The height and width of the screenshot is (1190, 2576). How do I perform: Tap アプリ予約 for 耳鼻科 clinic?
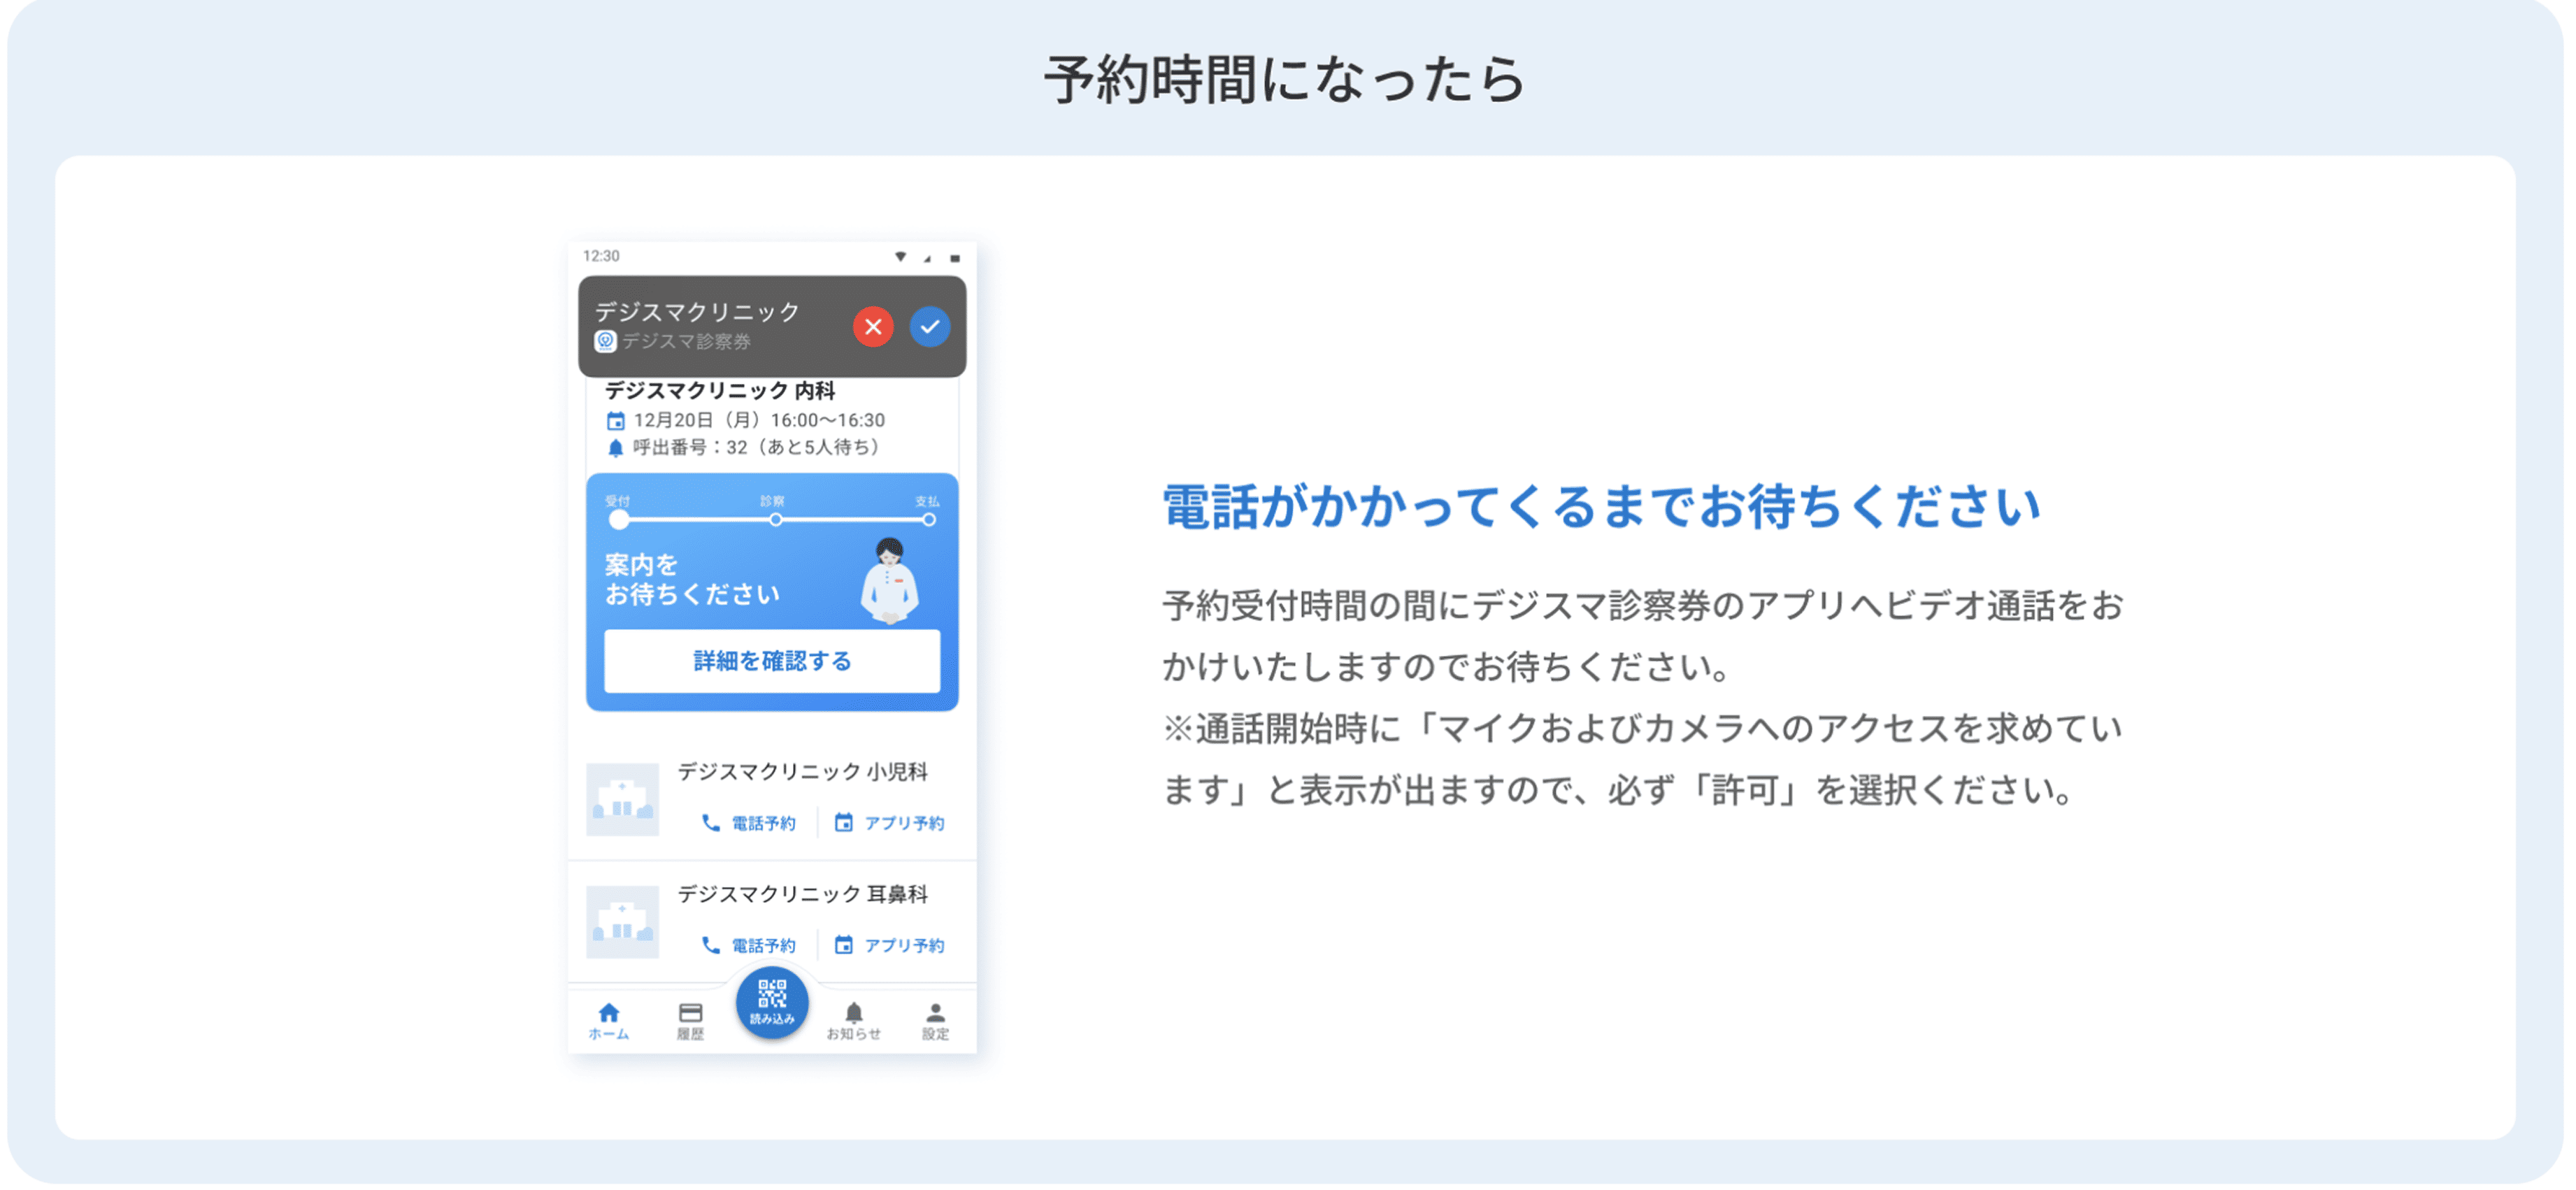click(x=889, y=945)
